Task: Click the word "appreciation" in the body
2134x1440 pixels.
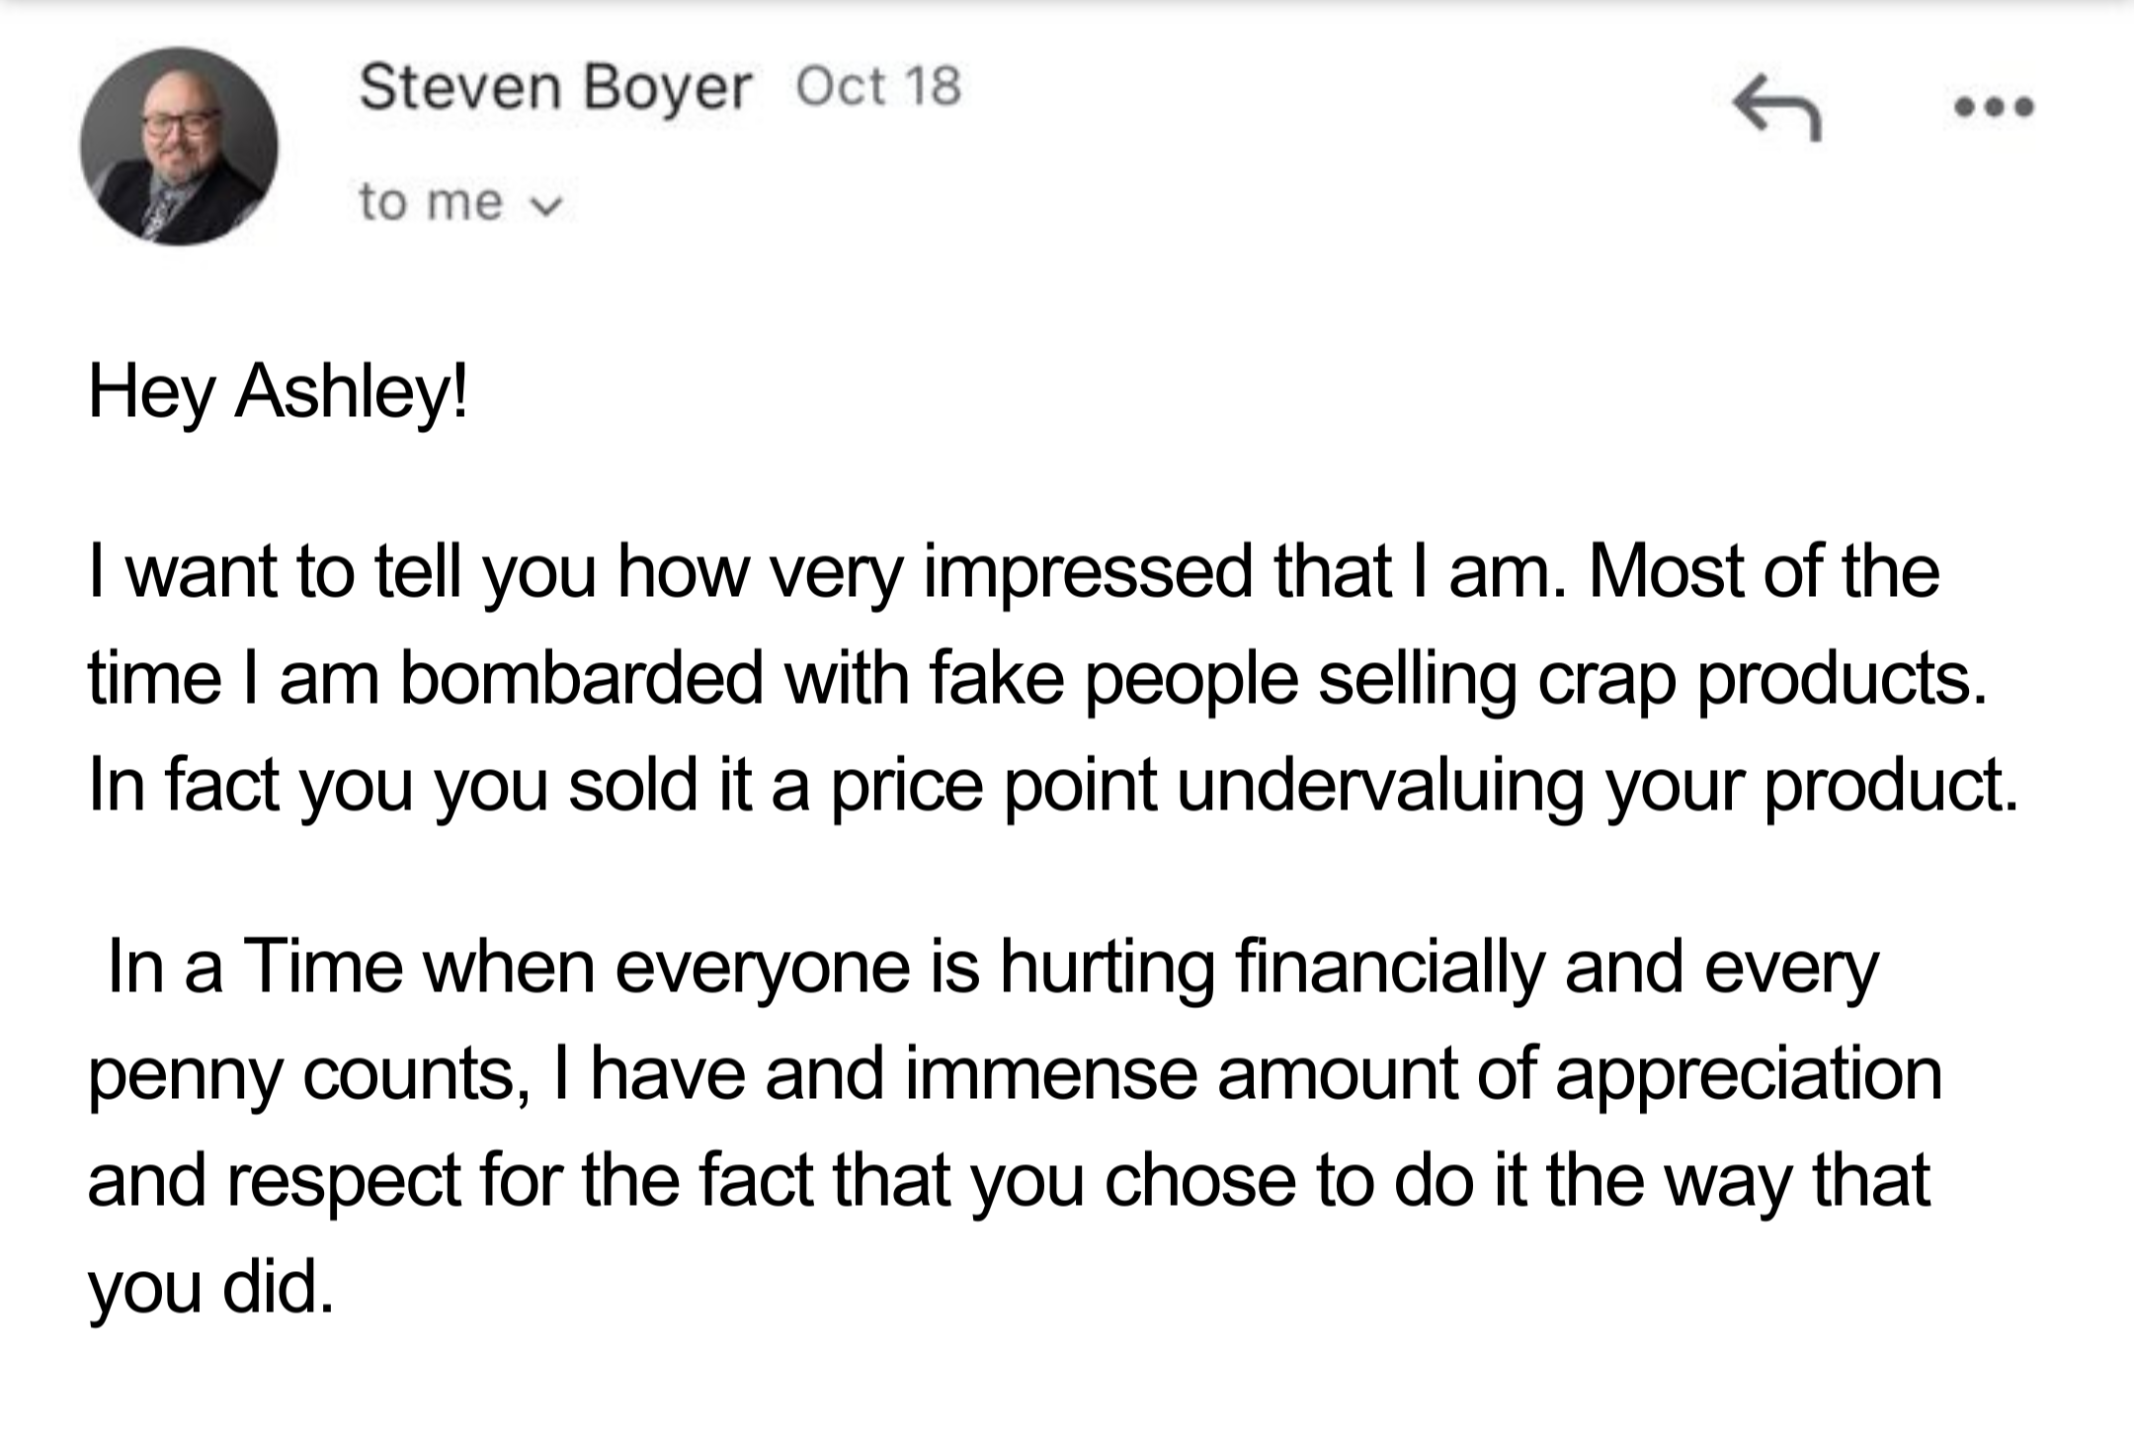Action: [1748, 1075]
